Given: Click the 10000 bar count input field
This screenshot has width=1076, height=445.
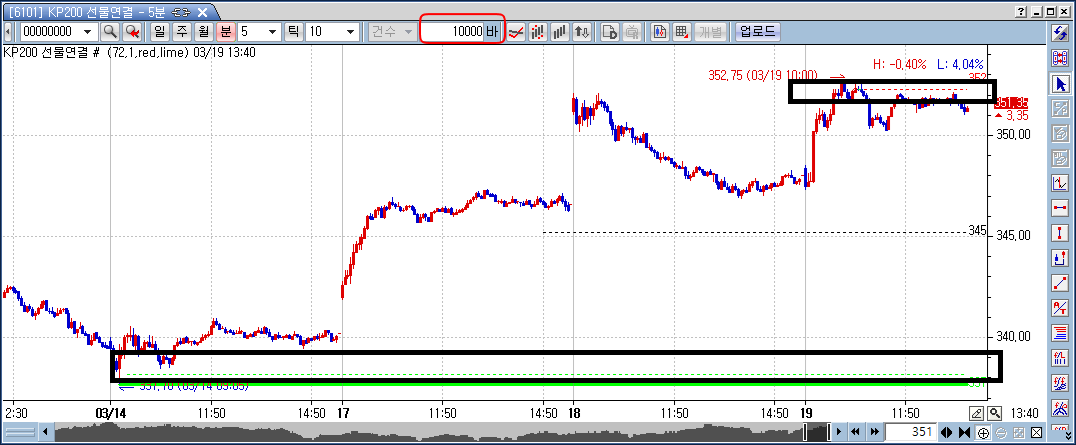Looking at the screenshot, I should coord(454,31).
